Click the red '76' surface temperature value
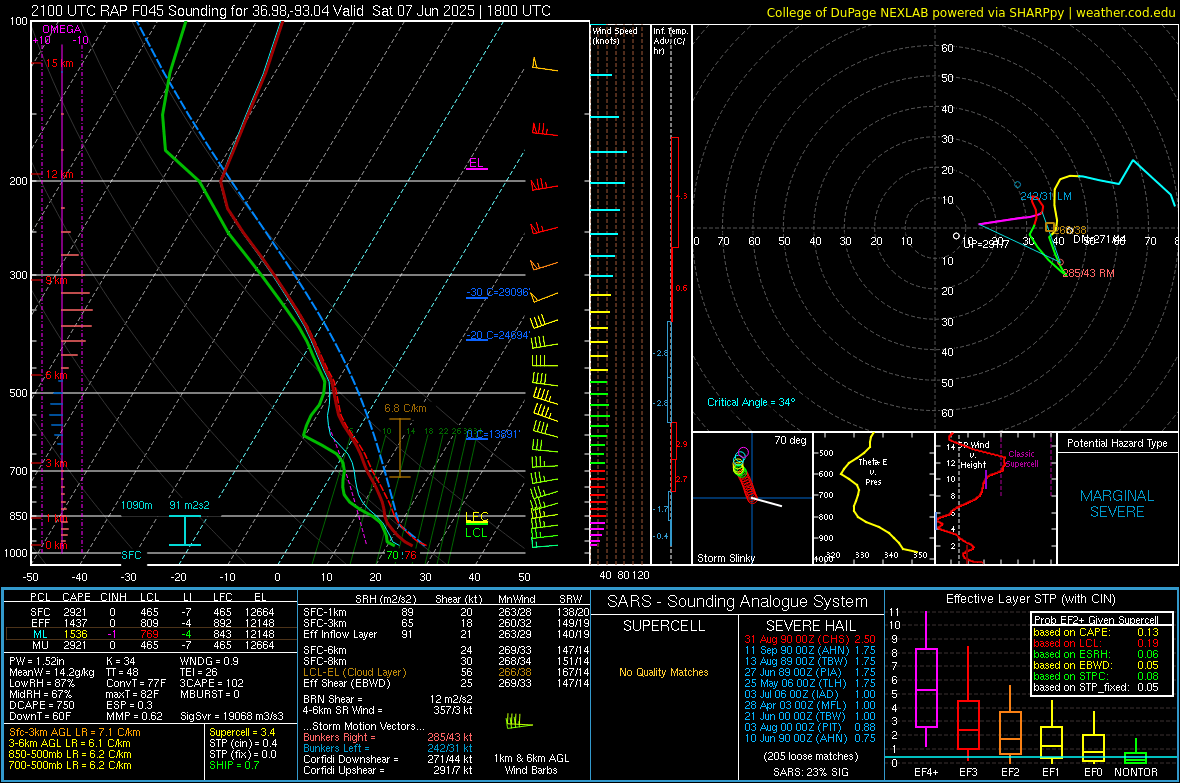 [x=410, y=556]
